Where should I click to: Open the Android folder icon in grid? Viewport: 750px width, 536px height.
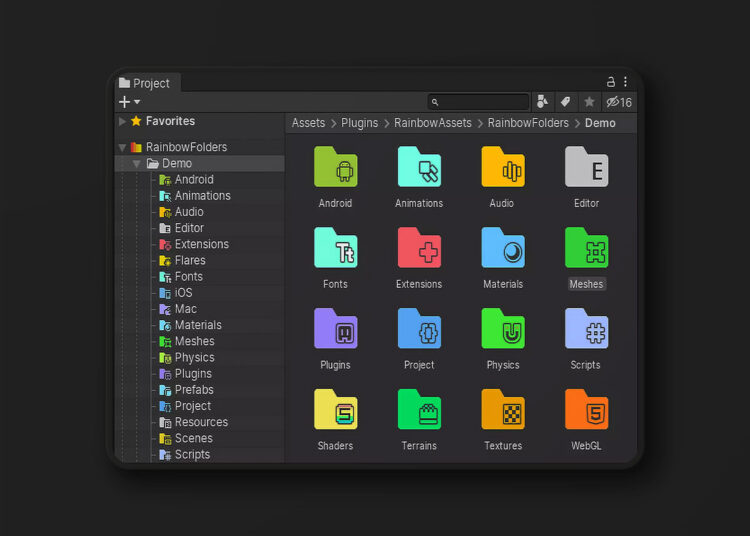(x=335, y=167)
